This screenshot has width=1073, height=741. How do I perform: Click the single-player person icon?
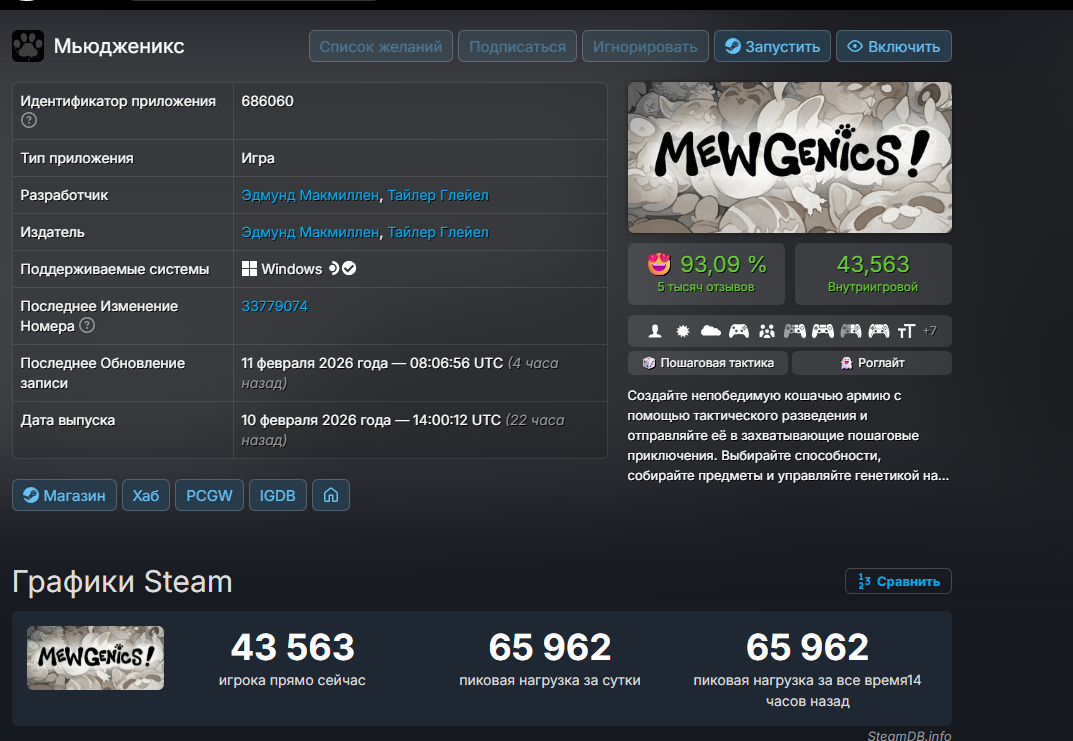coord(655,332)
